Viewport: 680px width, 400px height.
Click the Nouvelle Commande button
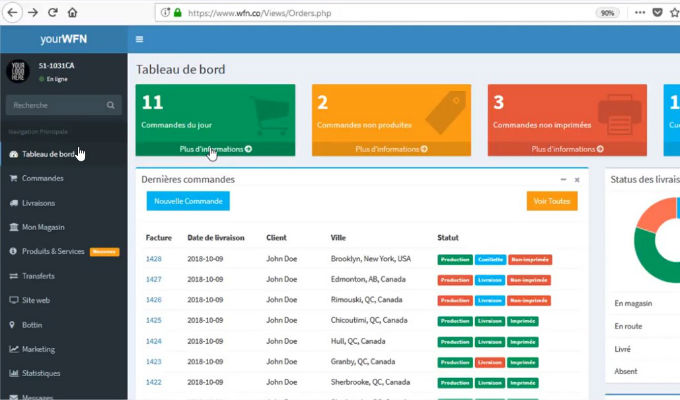coord(188,201)
